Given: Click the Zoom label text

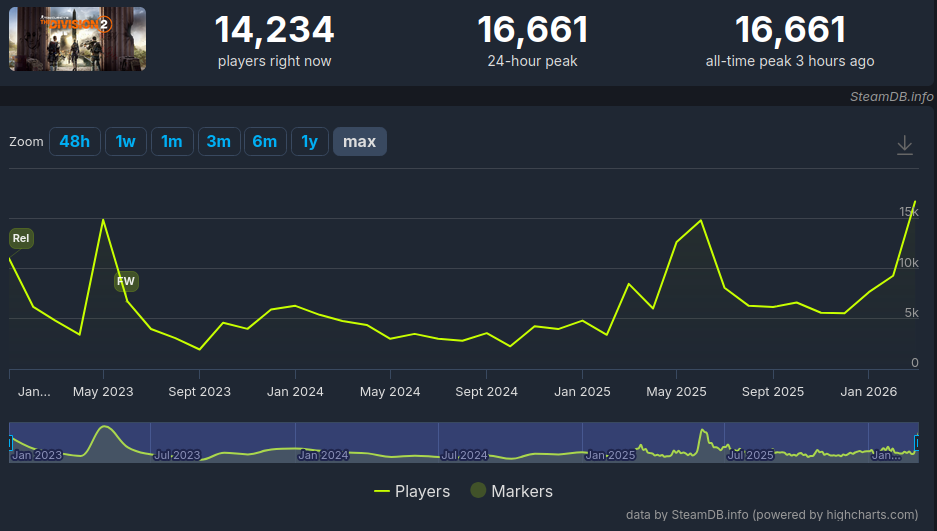Looking at the screenshot, I should point(26,142).
